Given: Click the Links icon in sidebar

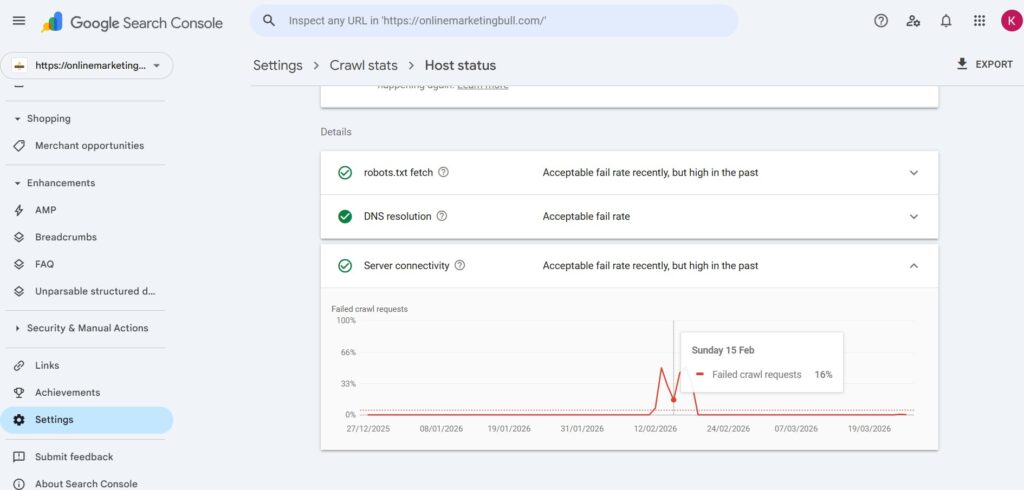Looking at the screenshot, I should click(x=19, y=365).
